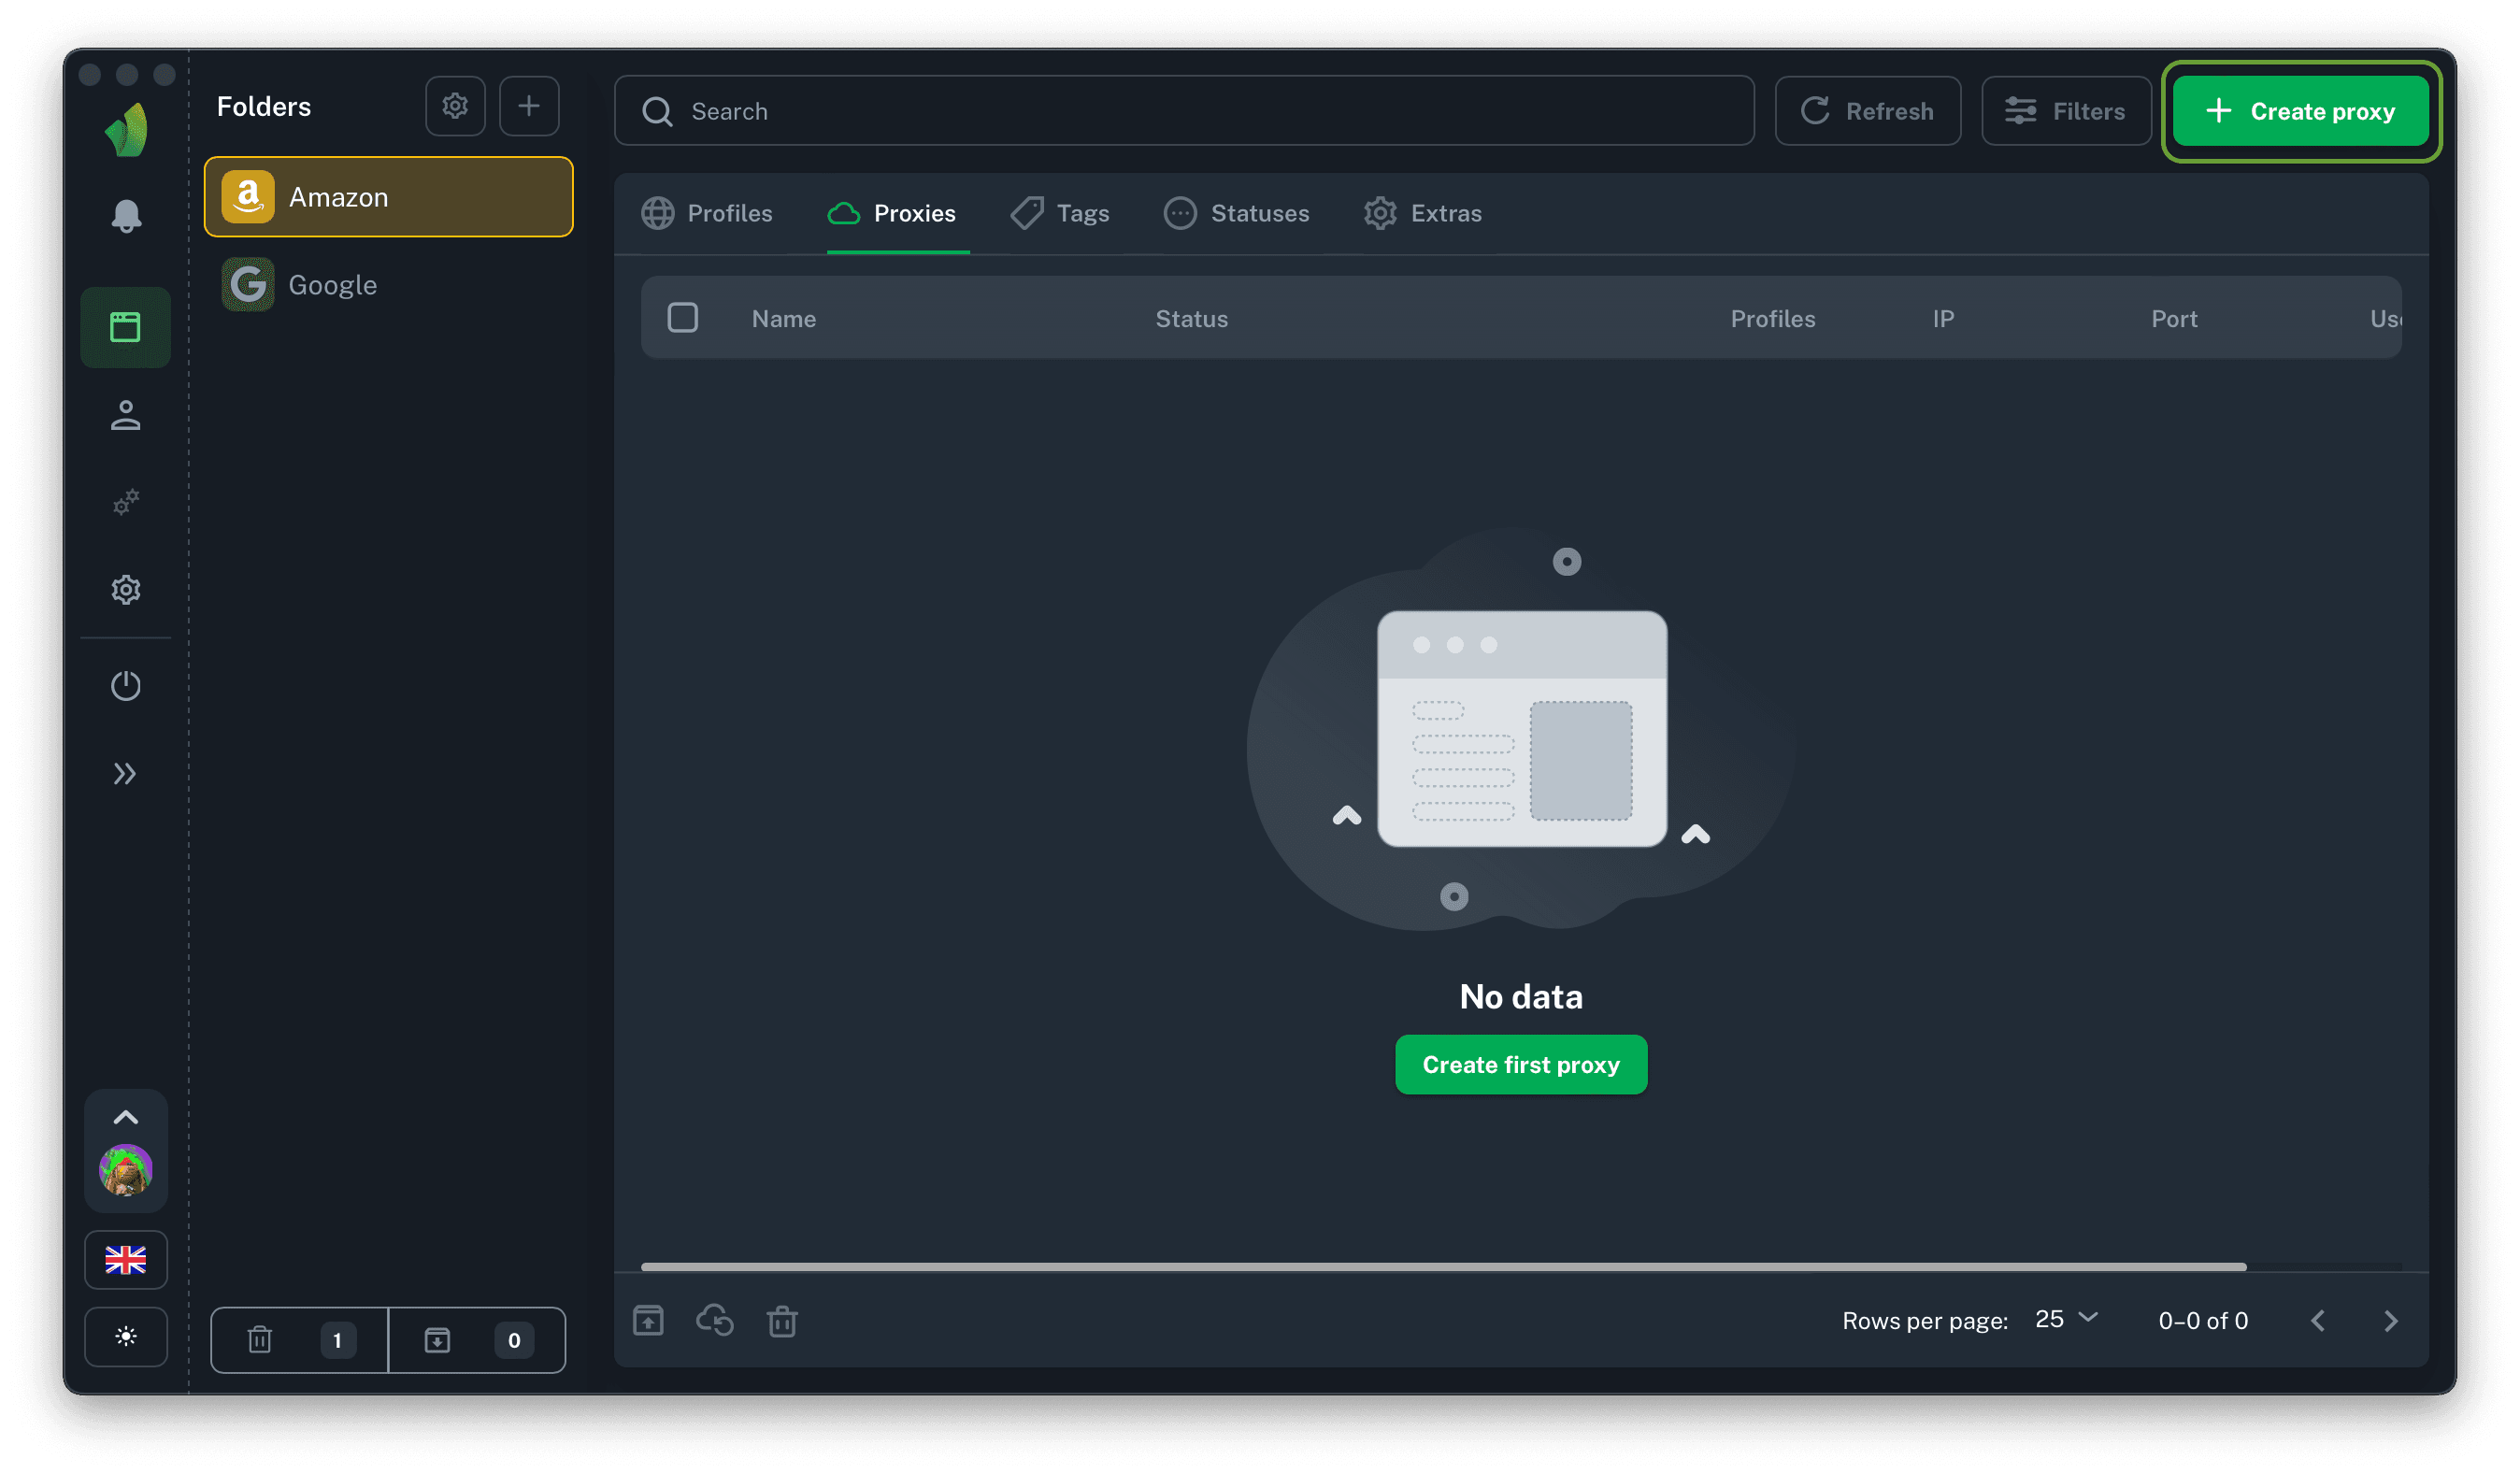Add a new folder with plus icon

point(529,106)
